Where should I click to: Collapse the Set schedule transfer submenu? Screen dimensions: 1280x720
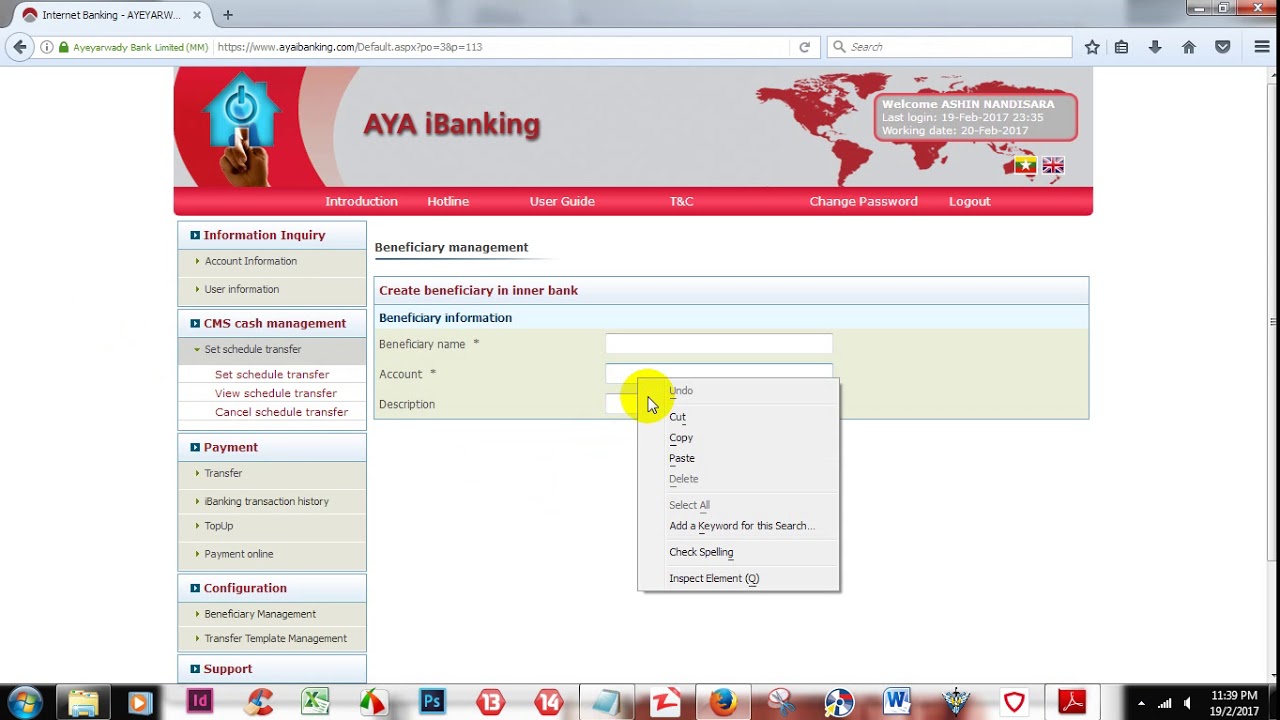point(272,349)
